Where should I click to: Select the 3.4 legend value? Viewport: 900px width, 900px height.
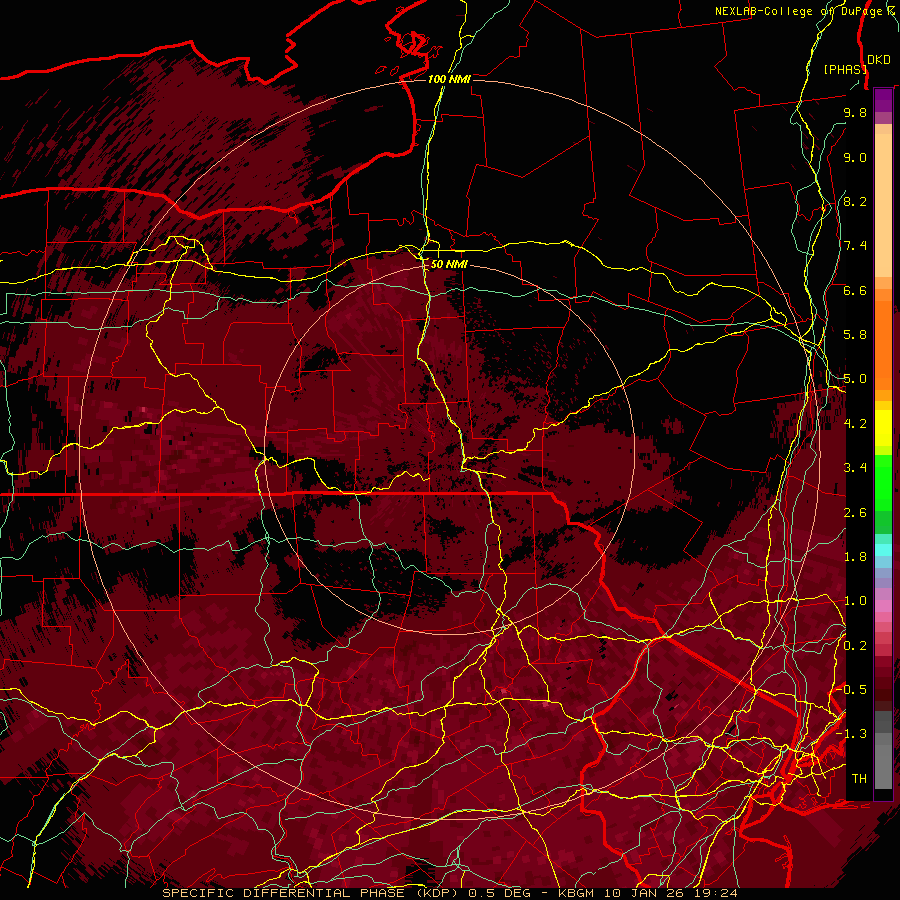tap(855, 468)
